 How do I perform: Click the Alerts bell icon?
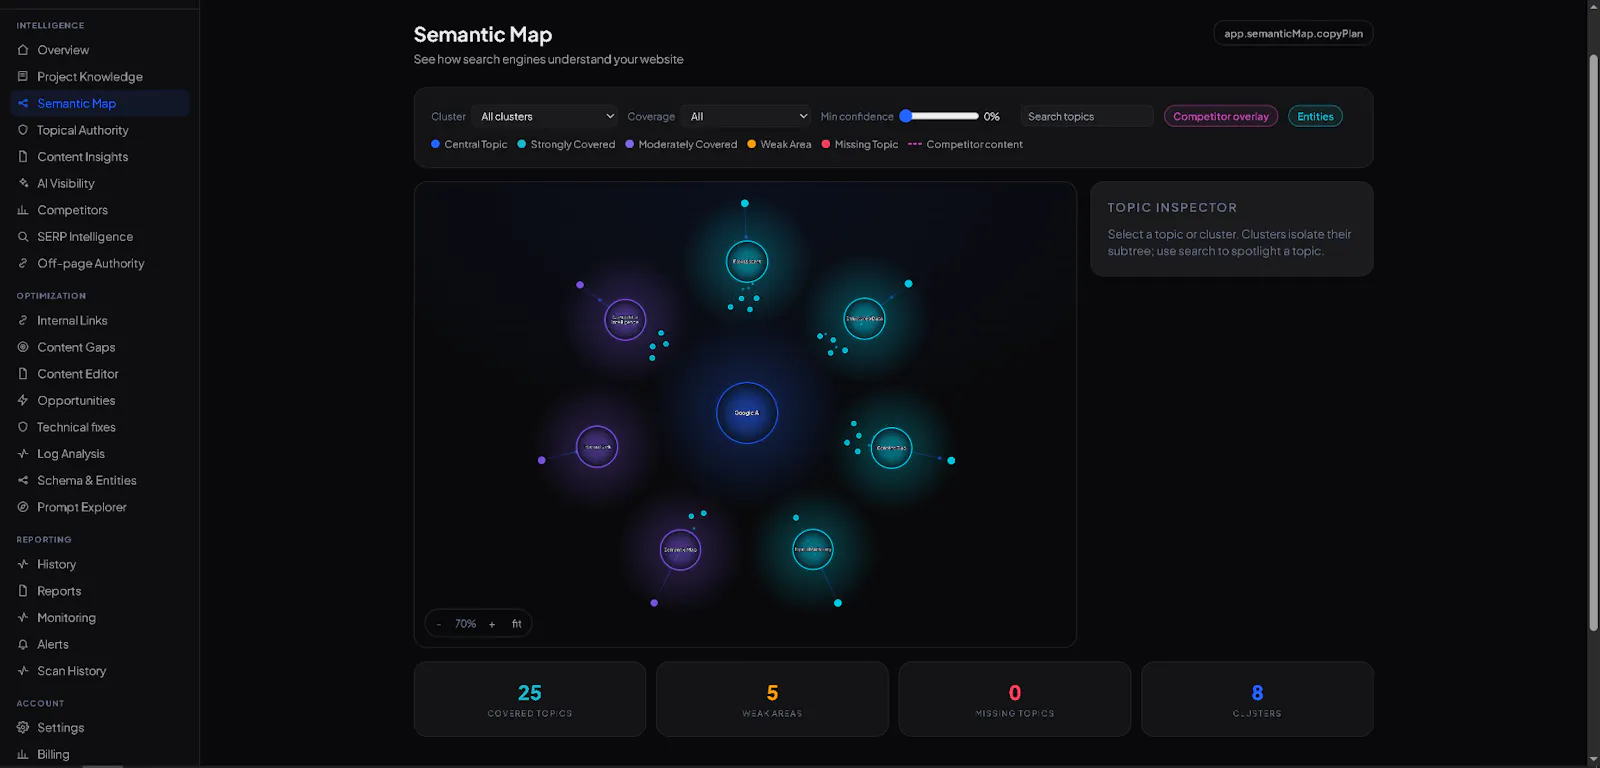coord(23,644)
